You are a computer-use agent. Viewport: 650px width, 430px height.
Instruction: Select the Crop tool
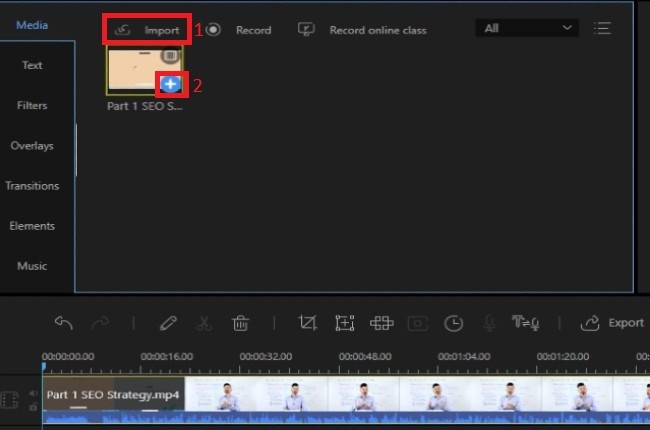[x=308, y=323]
